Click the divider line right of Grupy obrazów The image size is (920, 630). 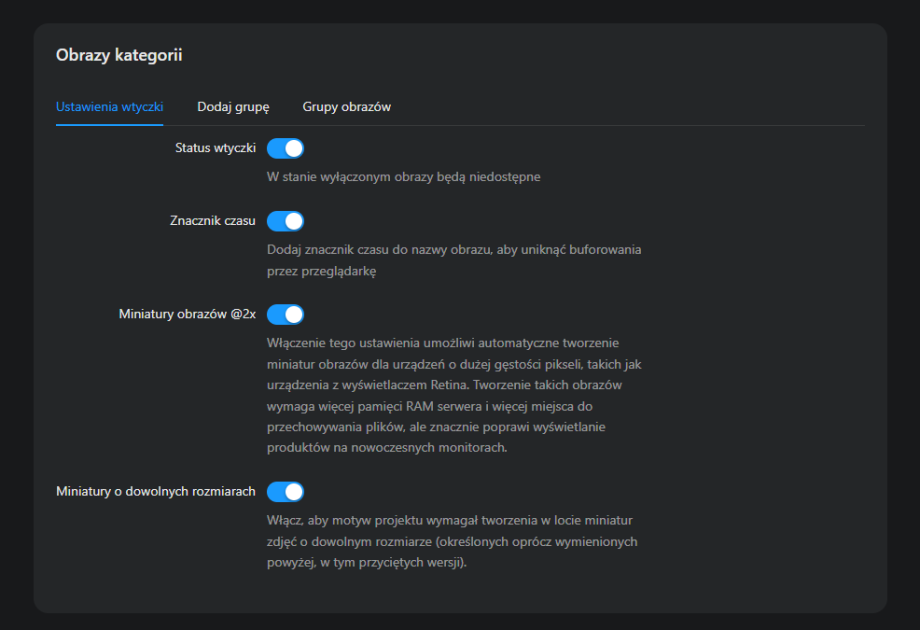pyautogui.click(x=630, y=125)
